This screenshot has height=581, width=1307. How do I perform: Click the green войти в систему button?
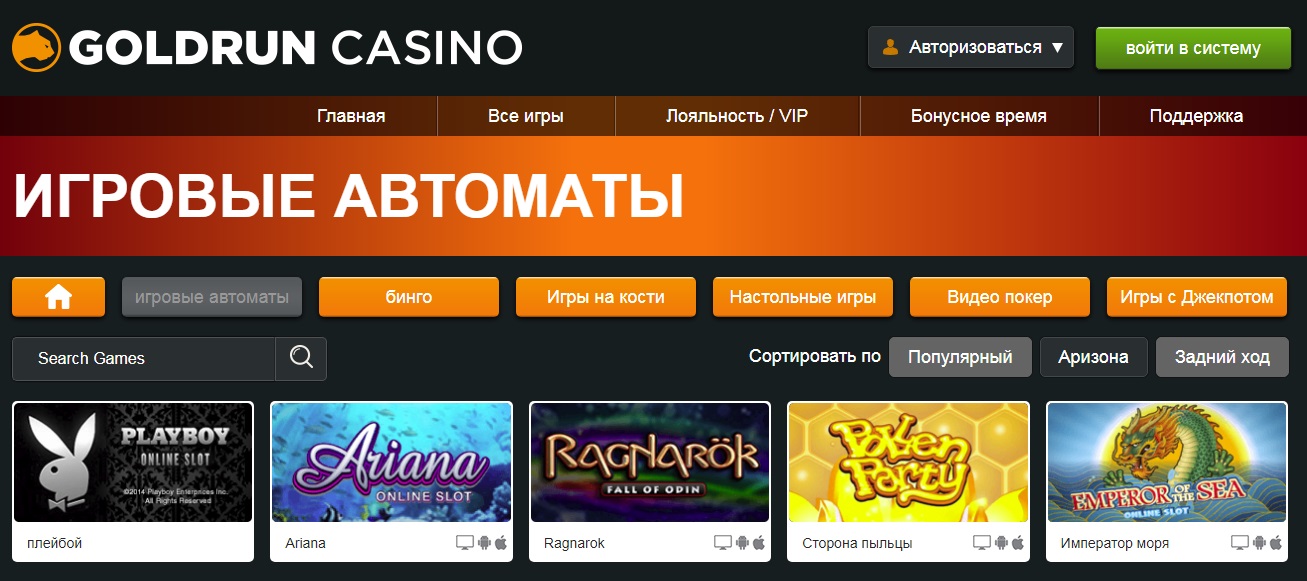point(1193,48)
